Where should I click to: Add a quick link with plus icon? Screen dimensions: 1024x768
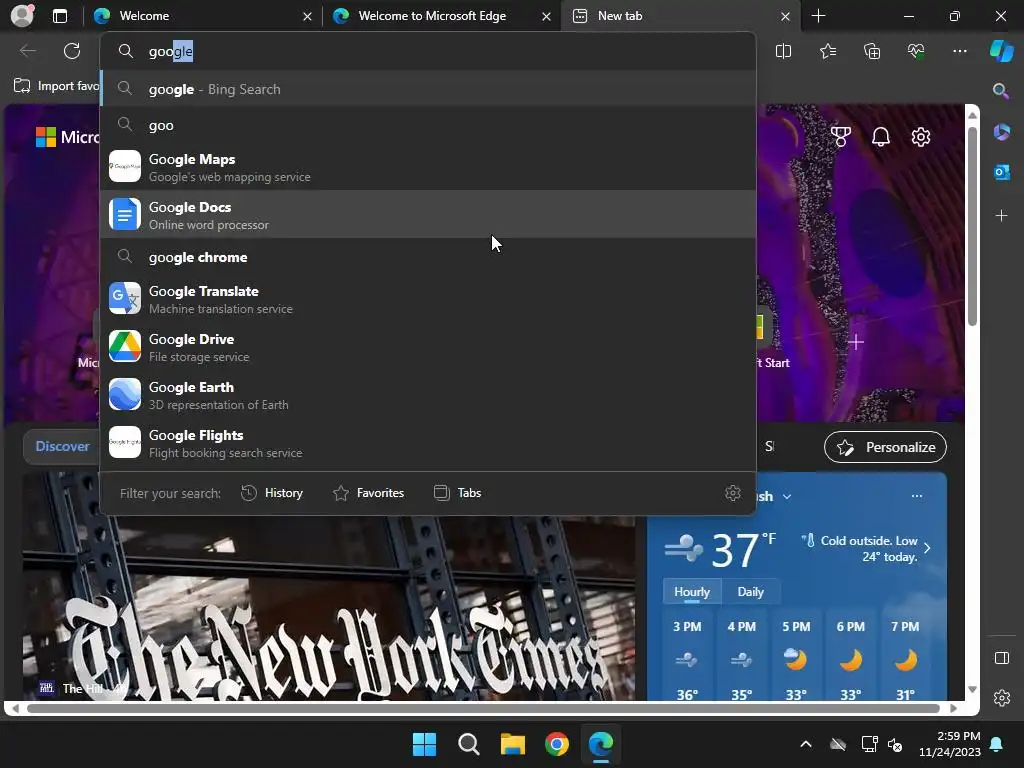click(856, 342)
